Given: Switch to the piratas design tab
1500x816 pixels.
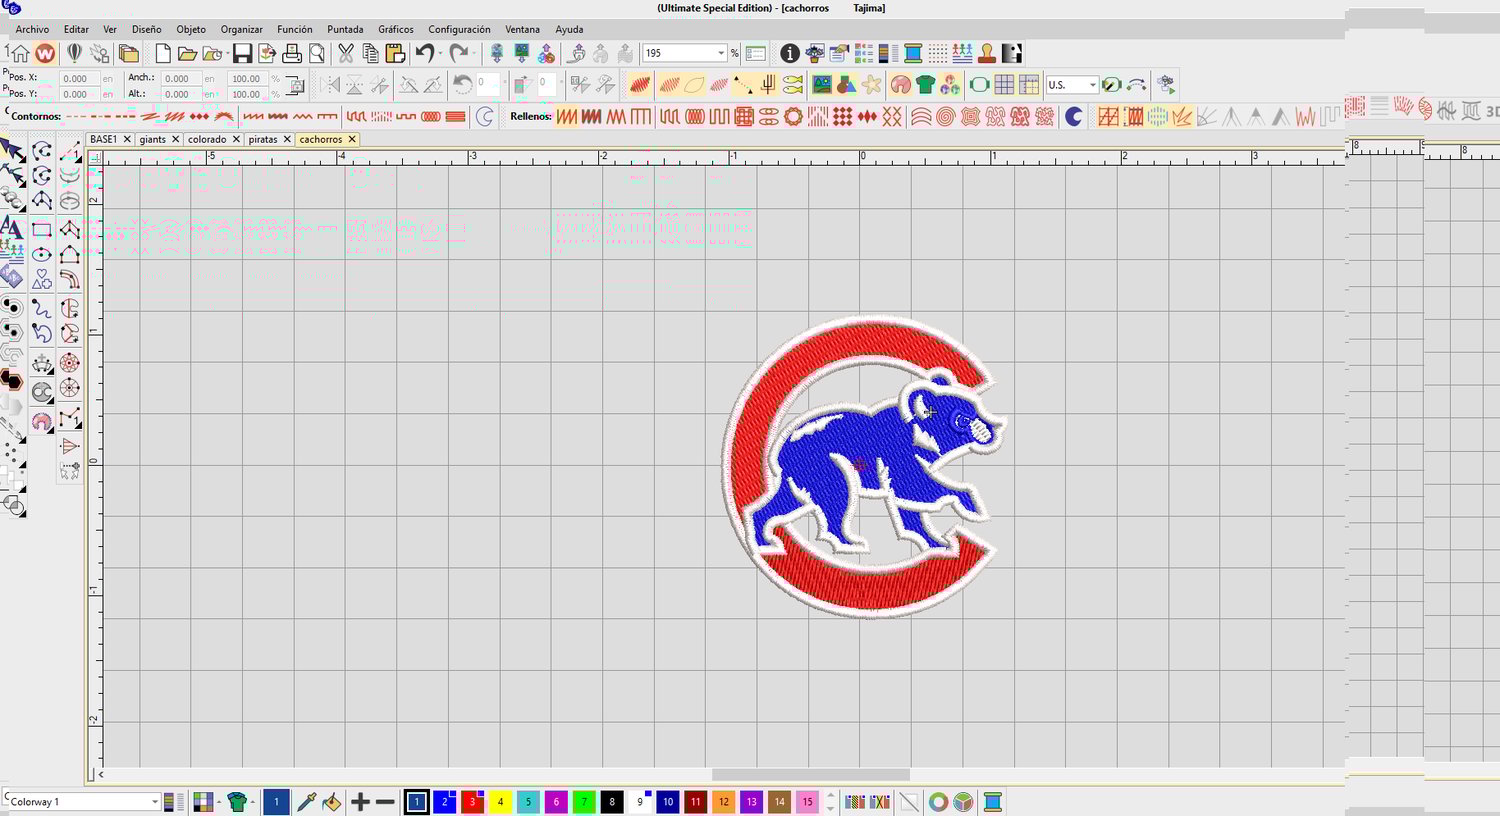Looking at the screenshot, I should [263, 140].
